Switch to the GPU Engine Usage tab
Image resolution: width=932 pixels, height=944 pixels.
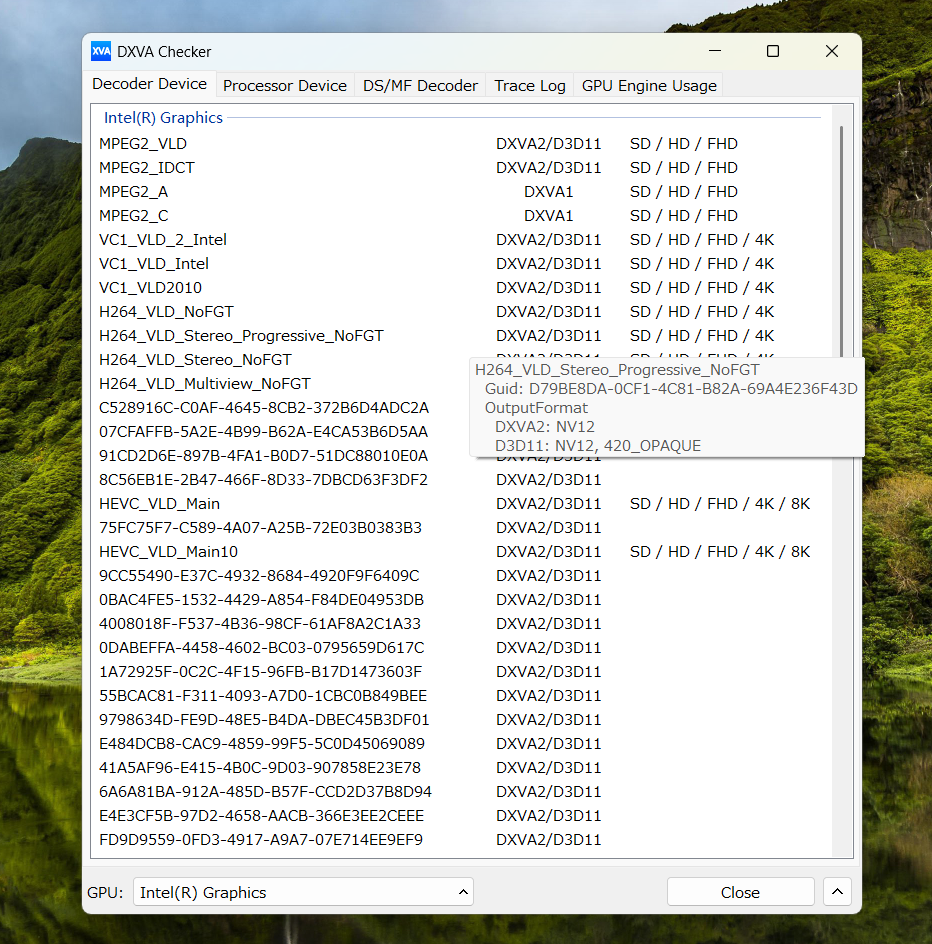(649, 85)
